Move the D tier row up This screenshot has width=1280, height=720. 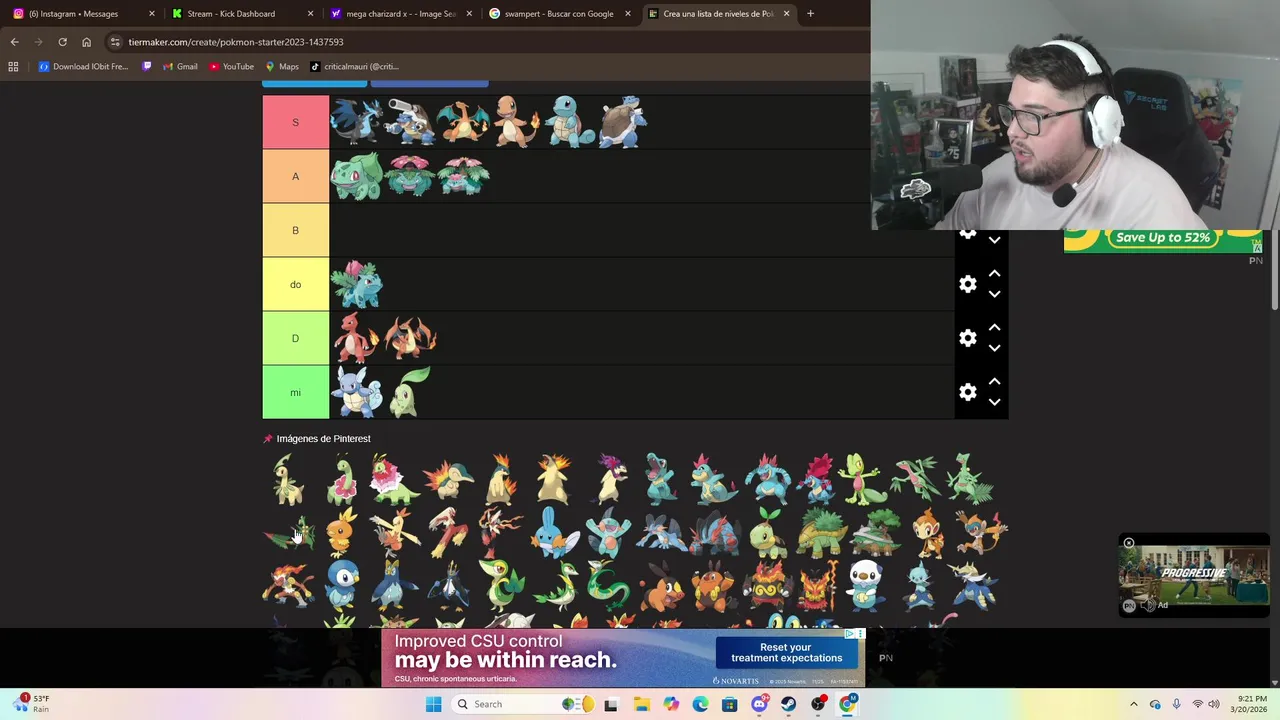coord(994,327)
